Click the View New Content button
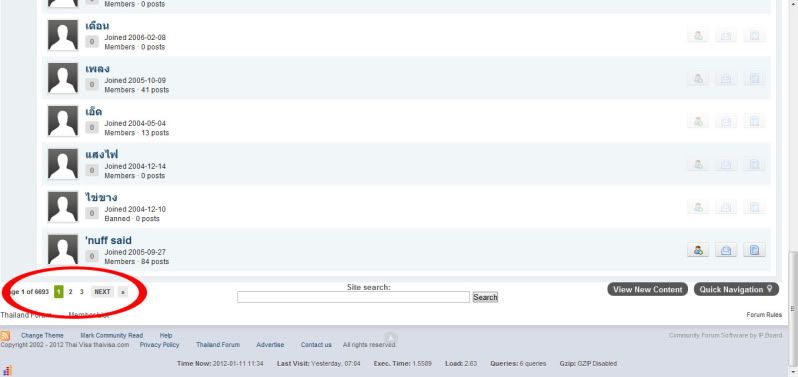Image resolution: width=798 pixels, height=377 pixels. coord(647,289)
